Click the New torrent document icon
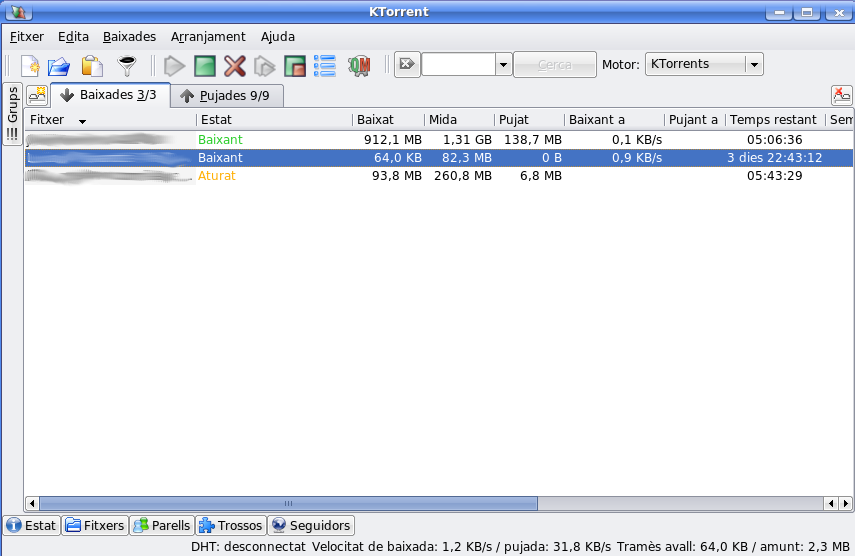Viewport: 855px width, 556px height. pos(31,66)
